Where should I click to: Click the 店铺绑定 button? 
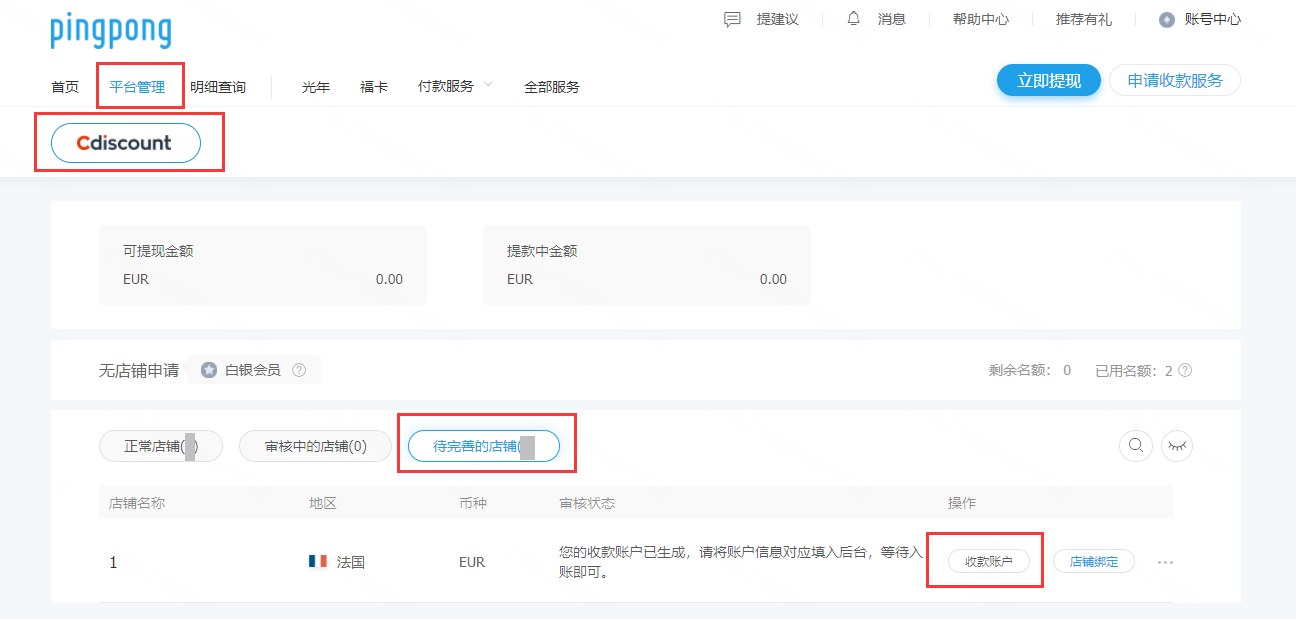(x=1094, y=561)
